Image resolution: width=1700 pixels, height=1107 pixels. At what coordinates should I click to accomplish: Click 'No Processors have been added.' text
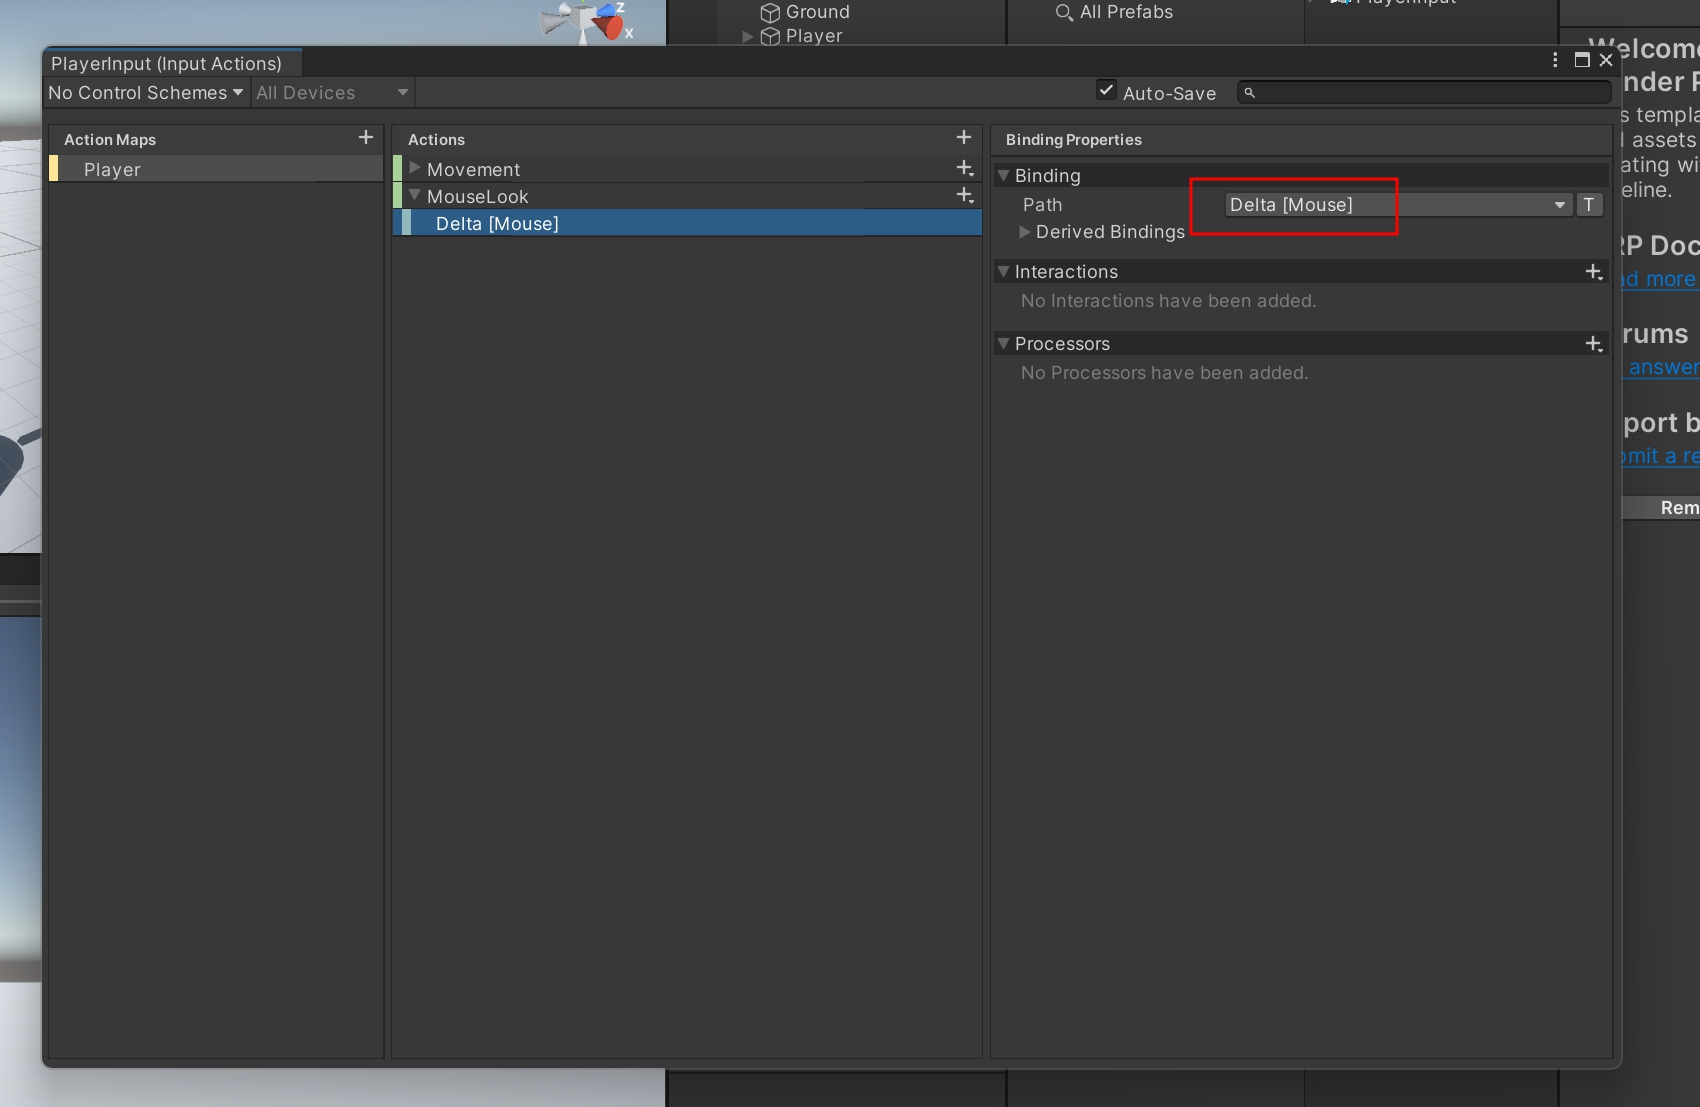pyautogui.click(x=1164, y=373)
